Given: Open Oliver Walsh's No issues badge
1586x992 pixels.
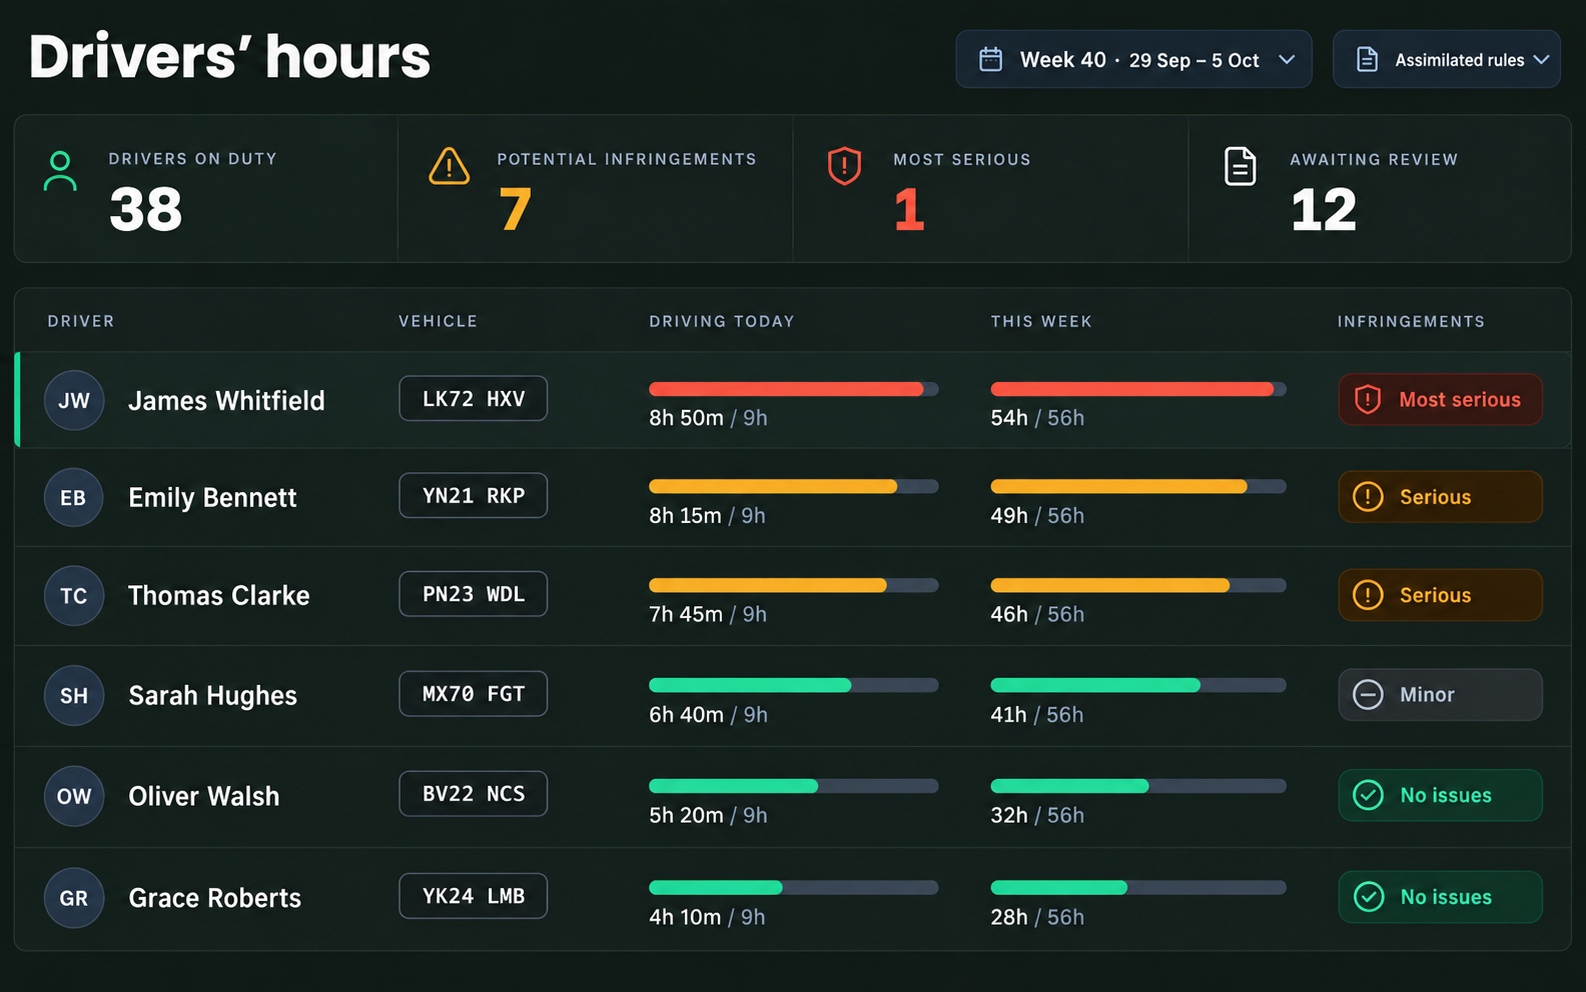Looking at the screenshot, I should (x=1440, y=795).
